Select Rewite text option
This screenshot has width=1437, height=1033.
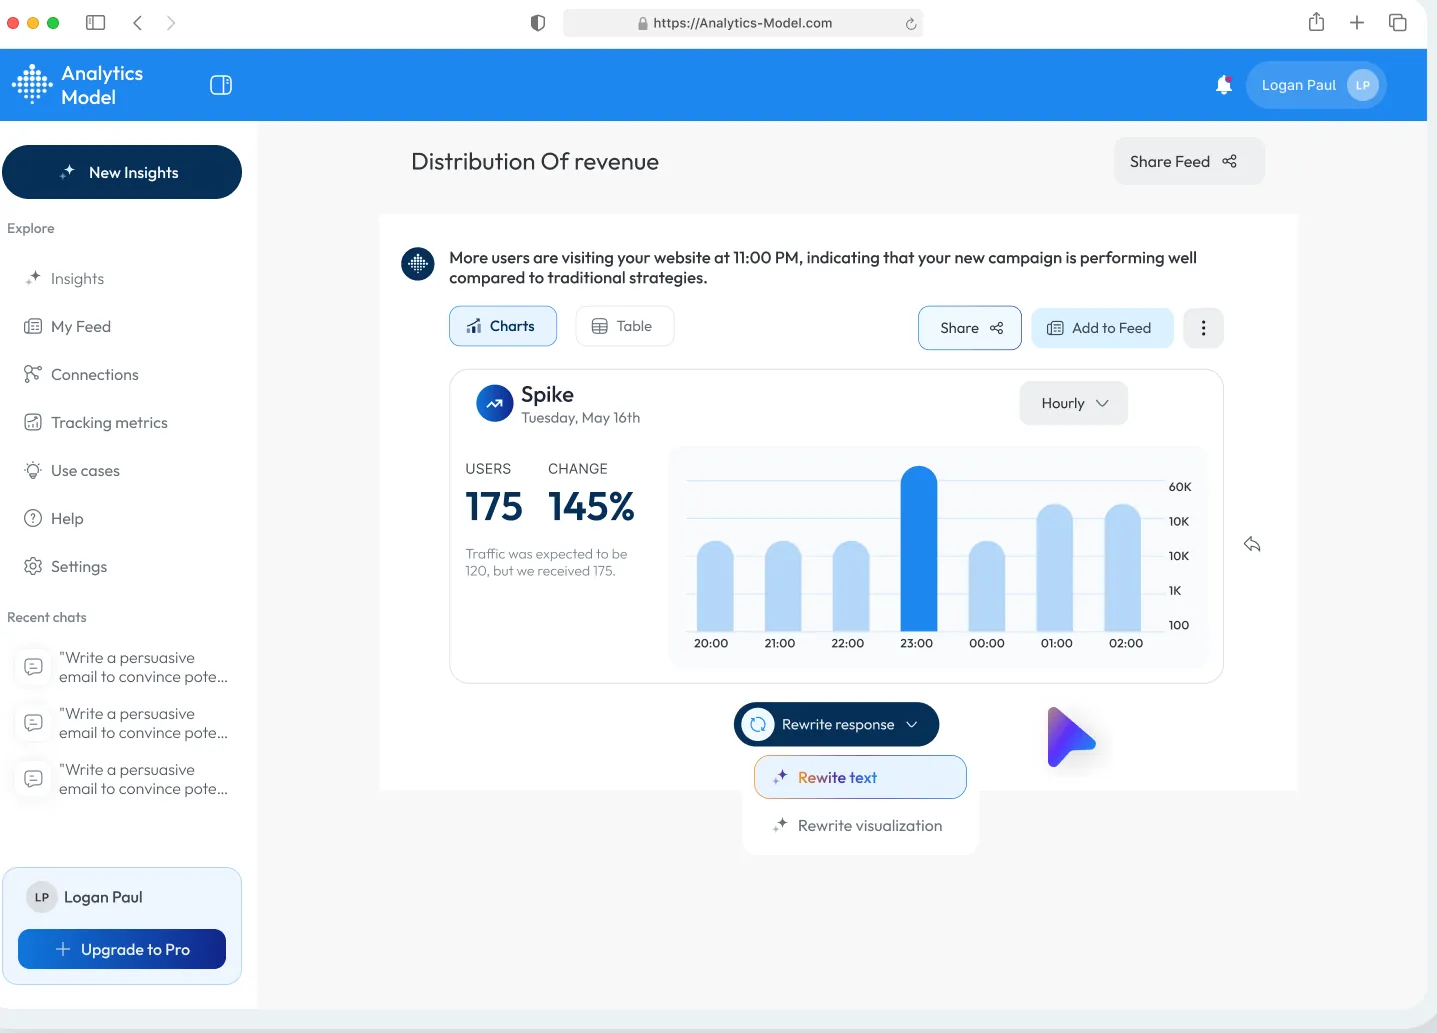(x=860, y=777)
